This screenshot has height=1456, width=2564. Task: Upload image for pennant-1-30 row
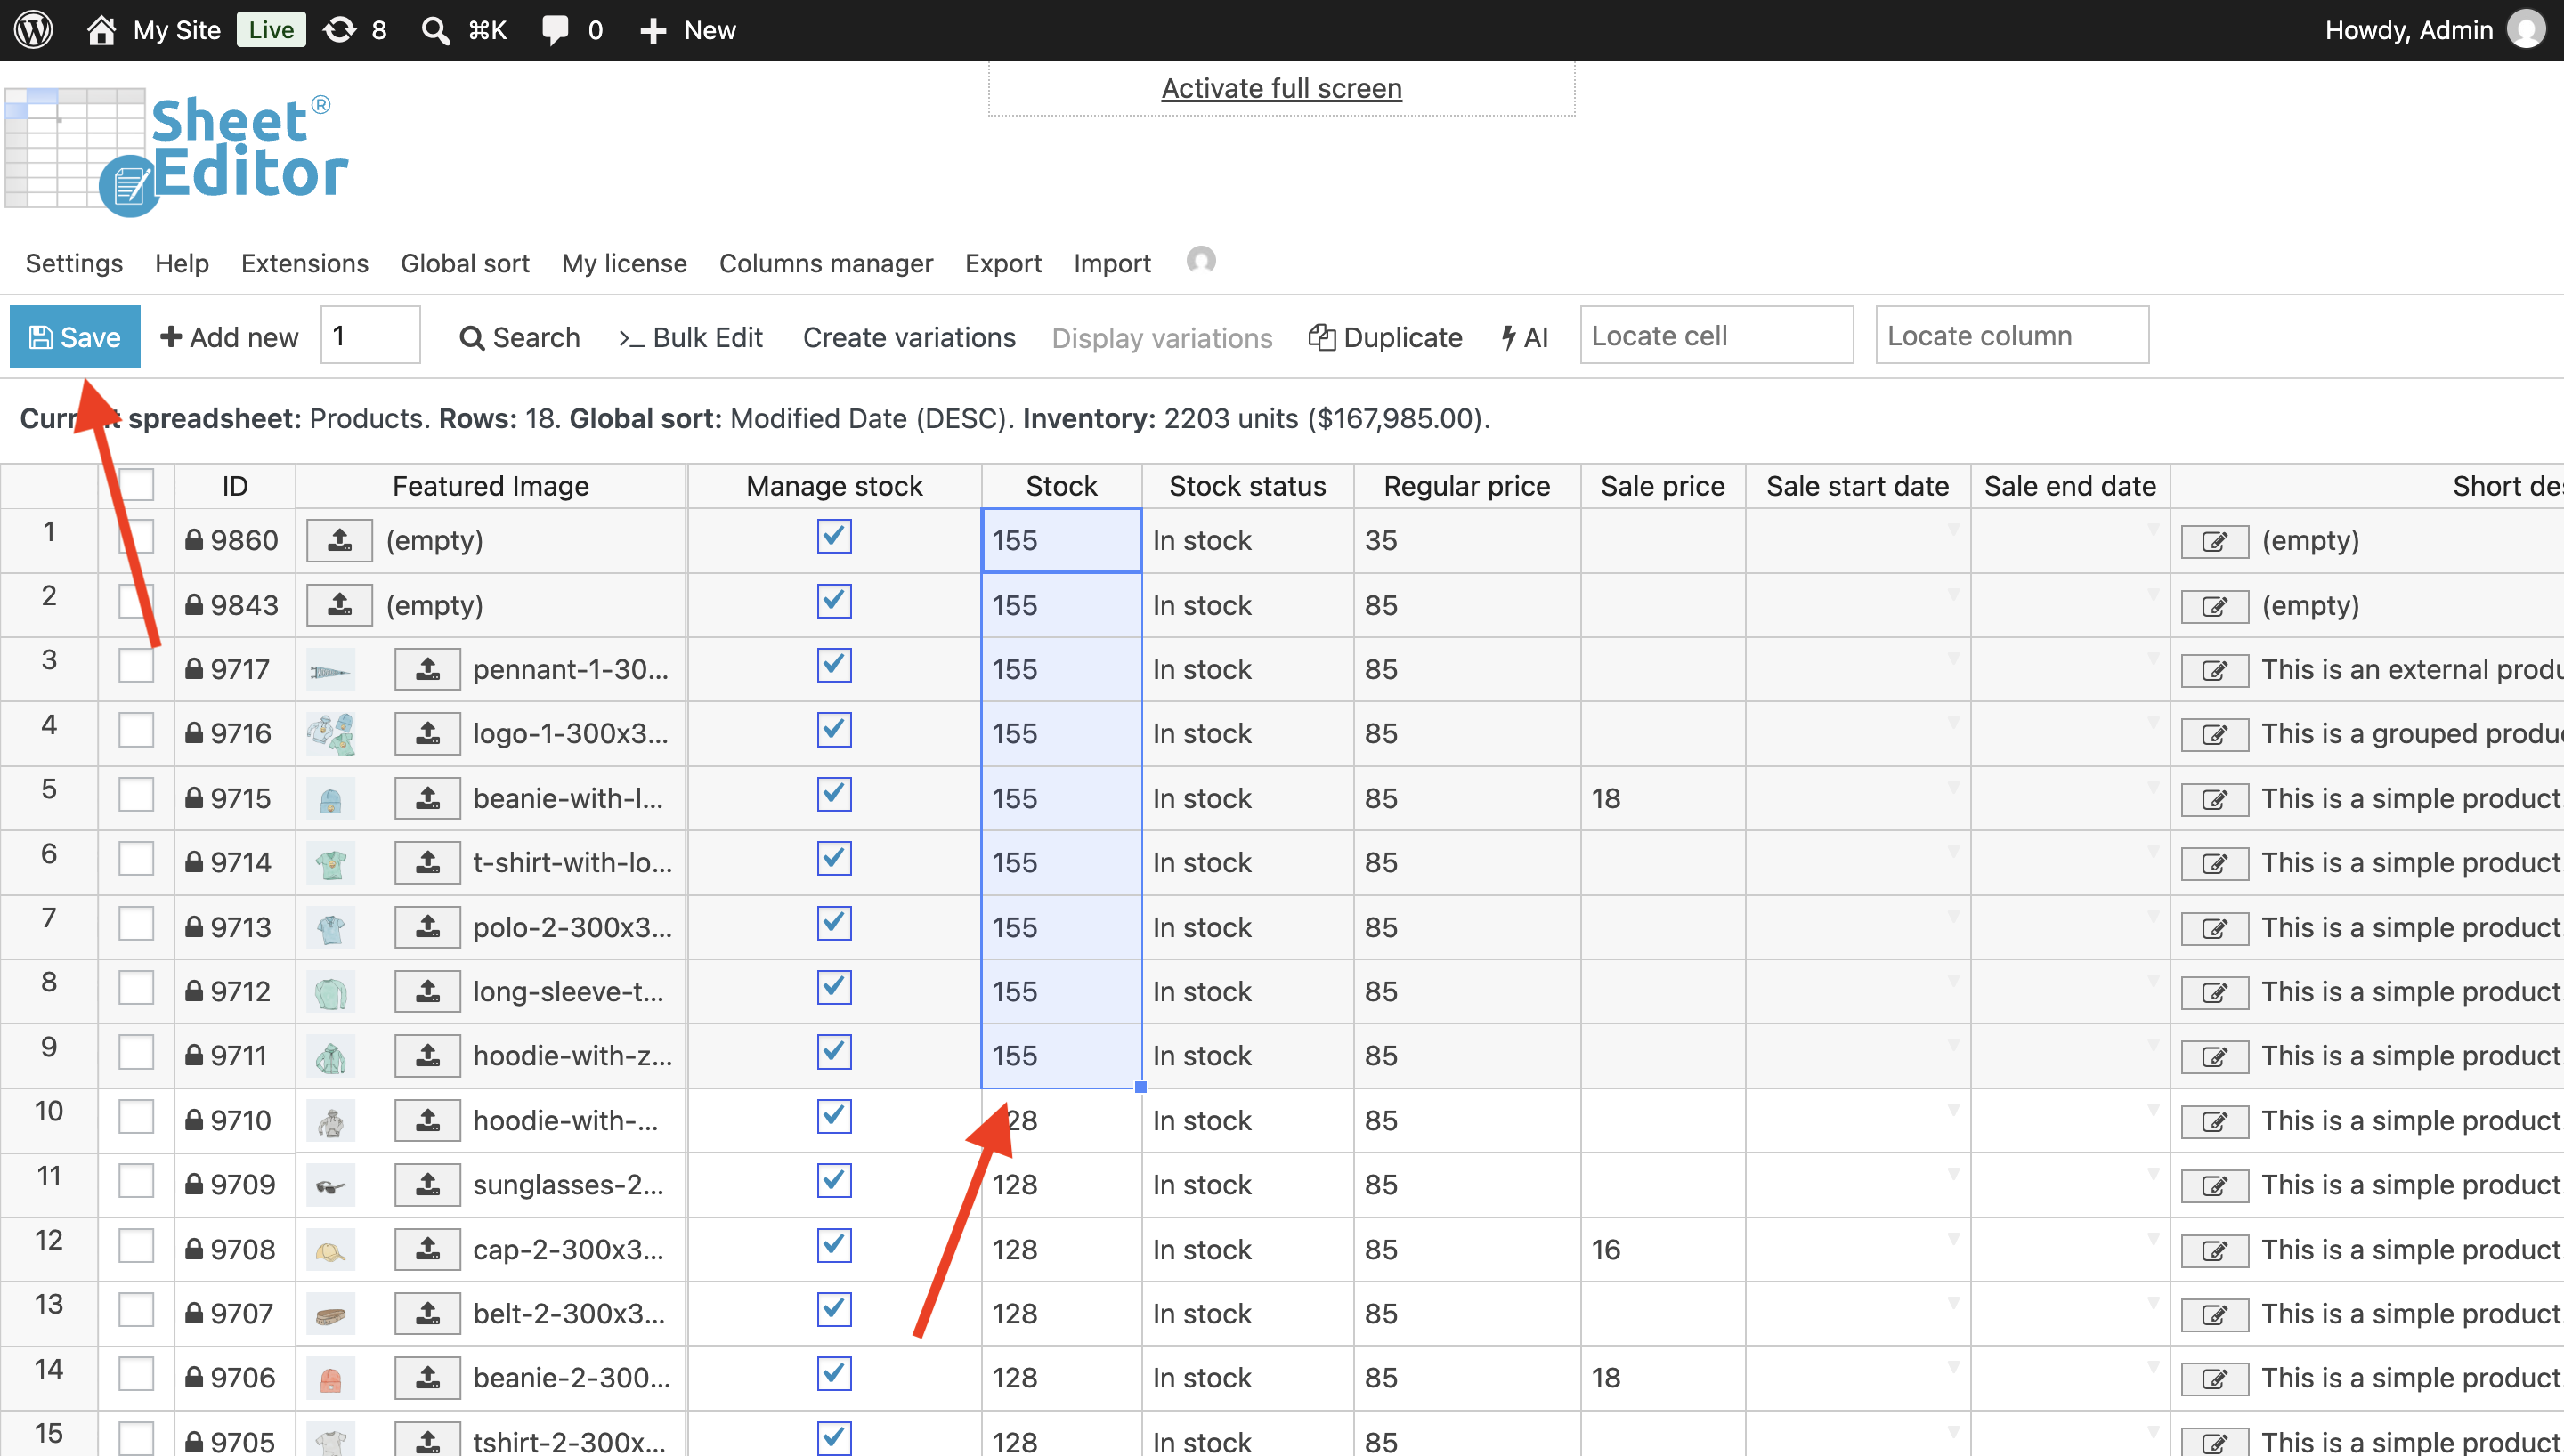click(x=428, y=669)
